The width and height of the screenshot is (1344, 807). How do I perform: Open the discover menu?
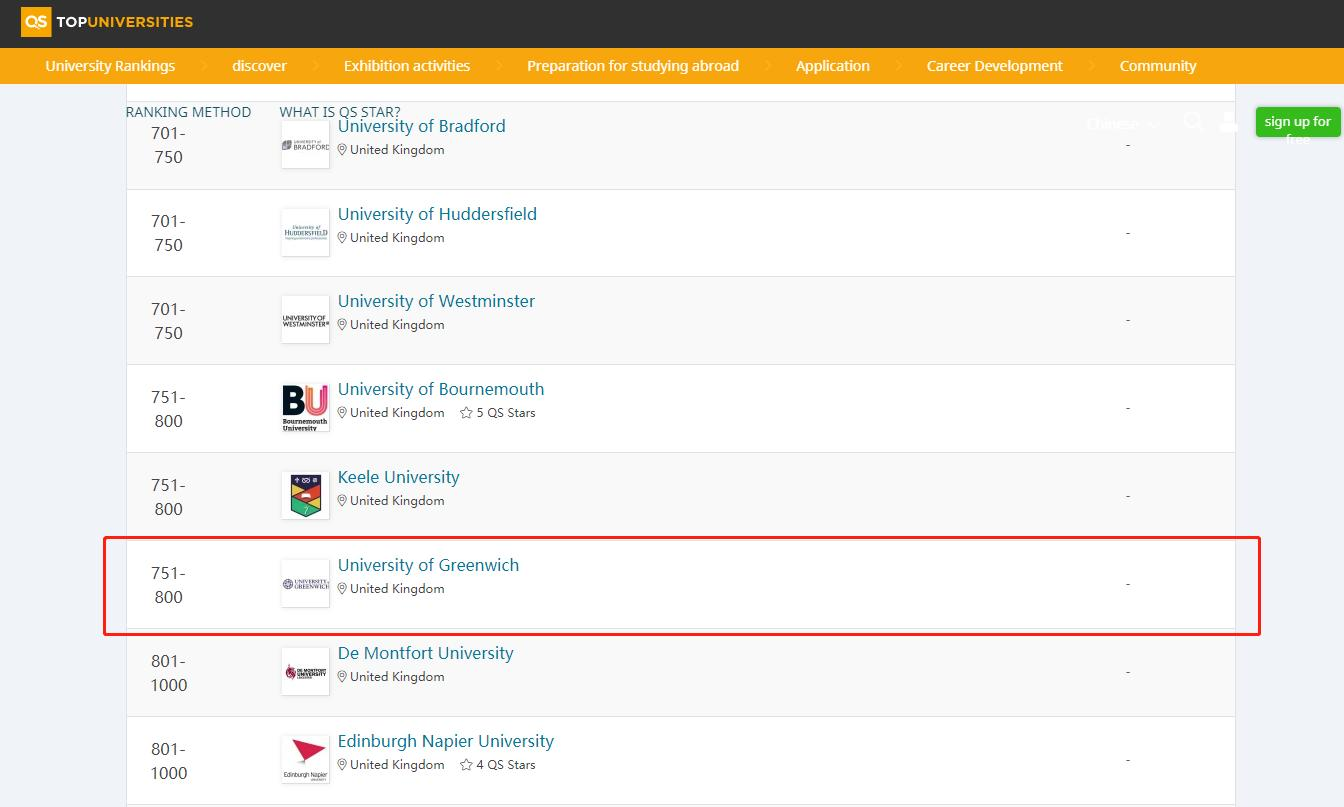[259, 66]
